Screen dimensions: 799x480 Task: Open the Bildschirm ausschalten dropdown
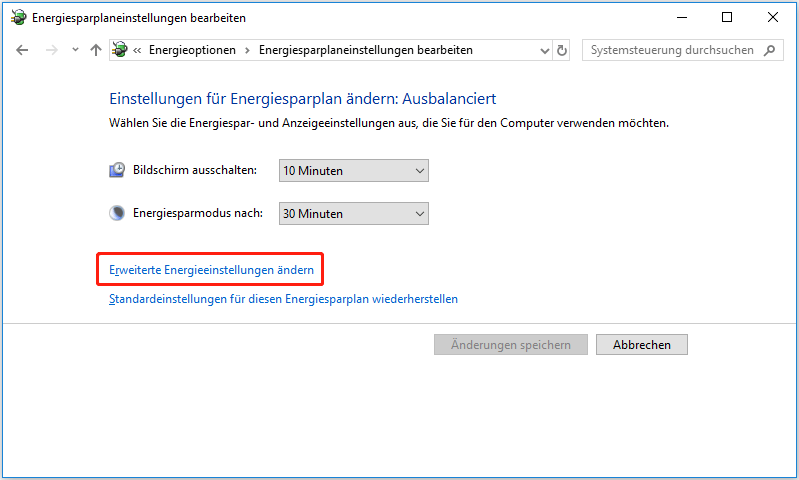coord(354,171)
